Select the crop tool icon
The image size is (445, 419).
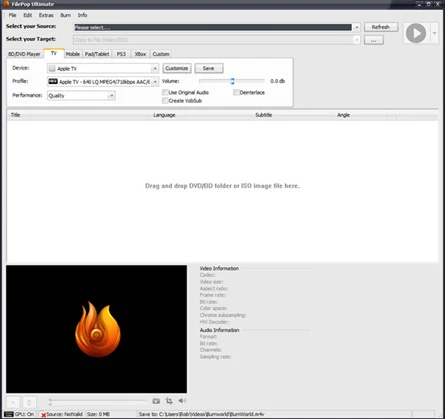pyautogui.click(x=169, y=401)
